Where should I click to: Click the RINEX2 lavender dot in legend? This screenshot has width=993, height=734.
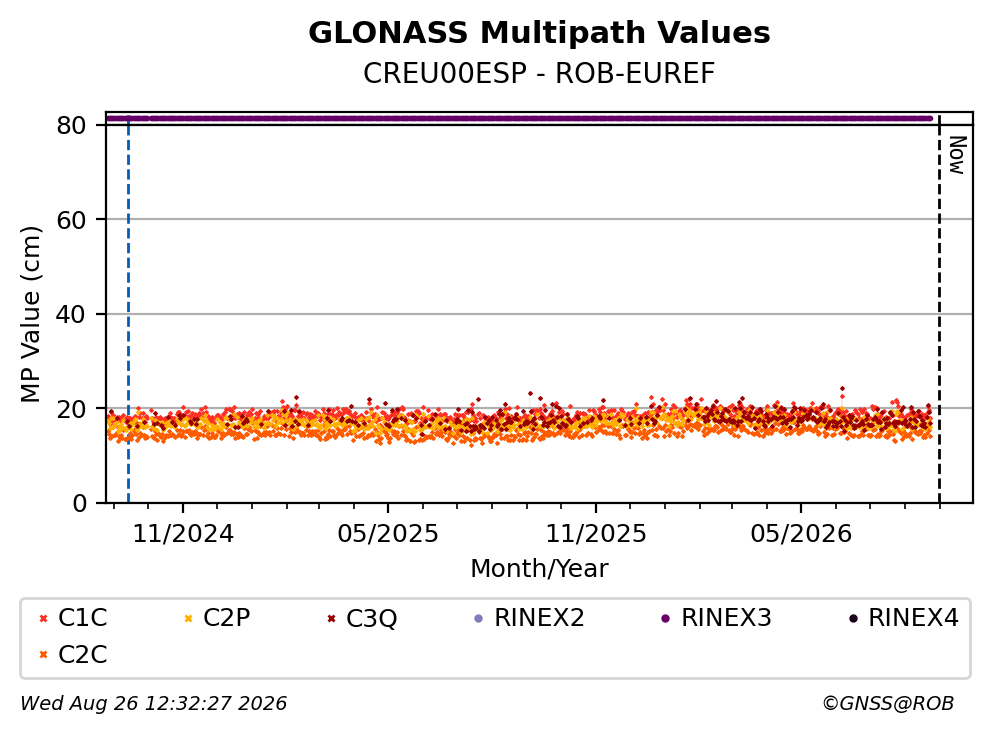click(x=479, y=619)
